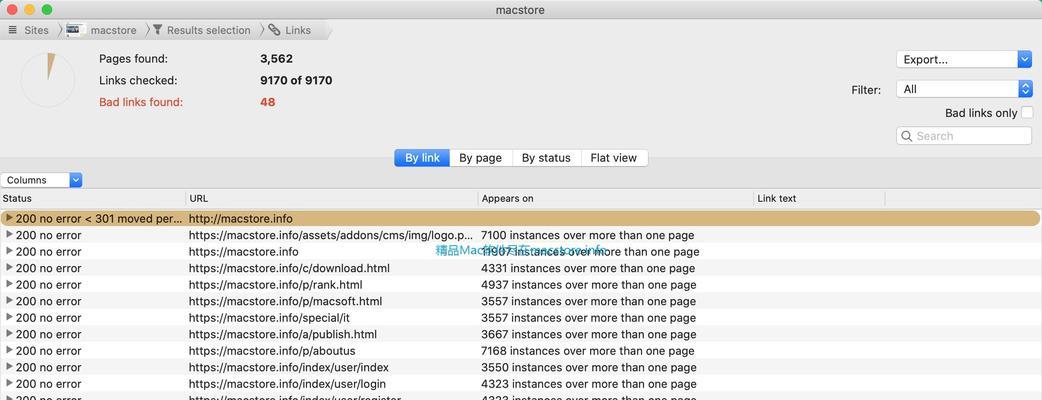Sort by the Appears on column header
The width and height of the screenshot is (1042, 400).
[x=615, y=198]
